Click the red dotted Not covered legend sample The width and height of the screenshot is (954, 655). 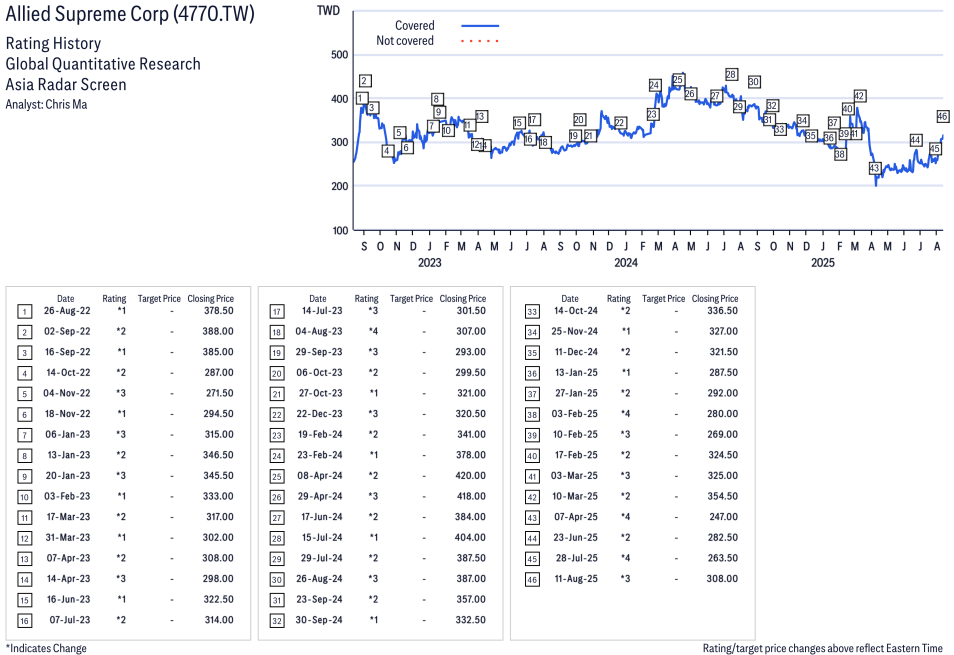(x=480, y=41)
